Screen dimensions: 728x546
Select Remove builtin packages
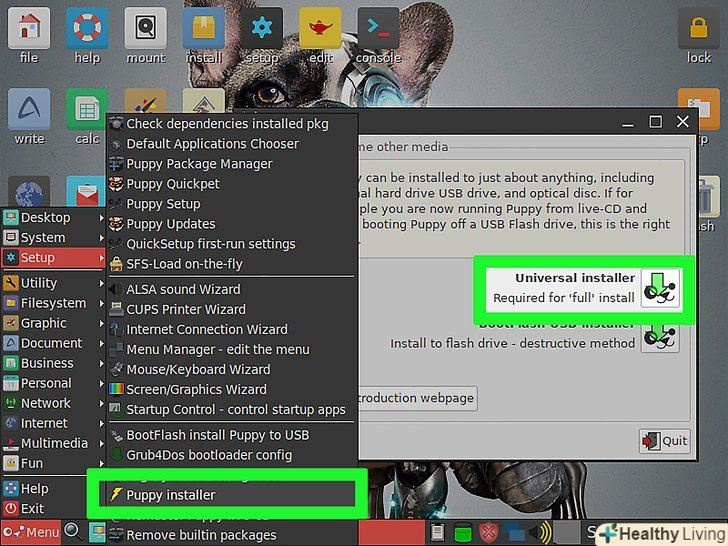coord(231,535)
